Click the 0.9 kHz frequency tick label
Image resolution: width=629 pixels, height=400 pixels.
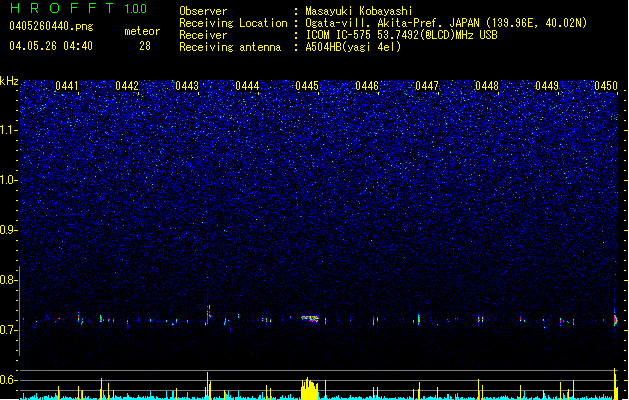(x=9, y=230)
